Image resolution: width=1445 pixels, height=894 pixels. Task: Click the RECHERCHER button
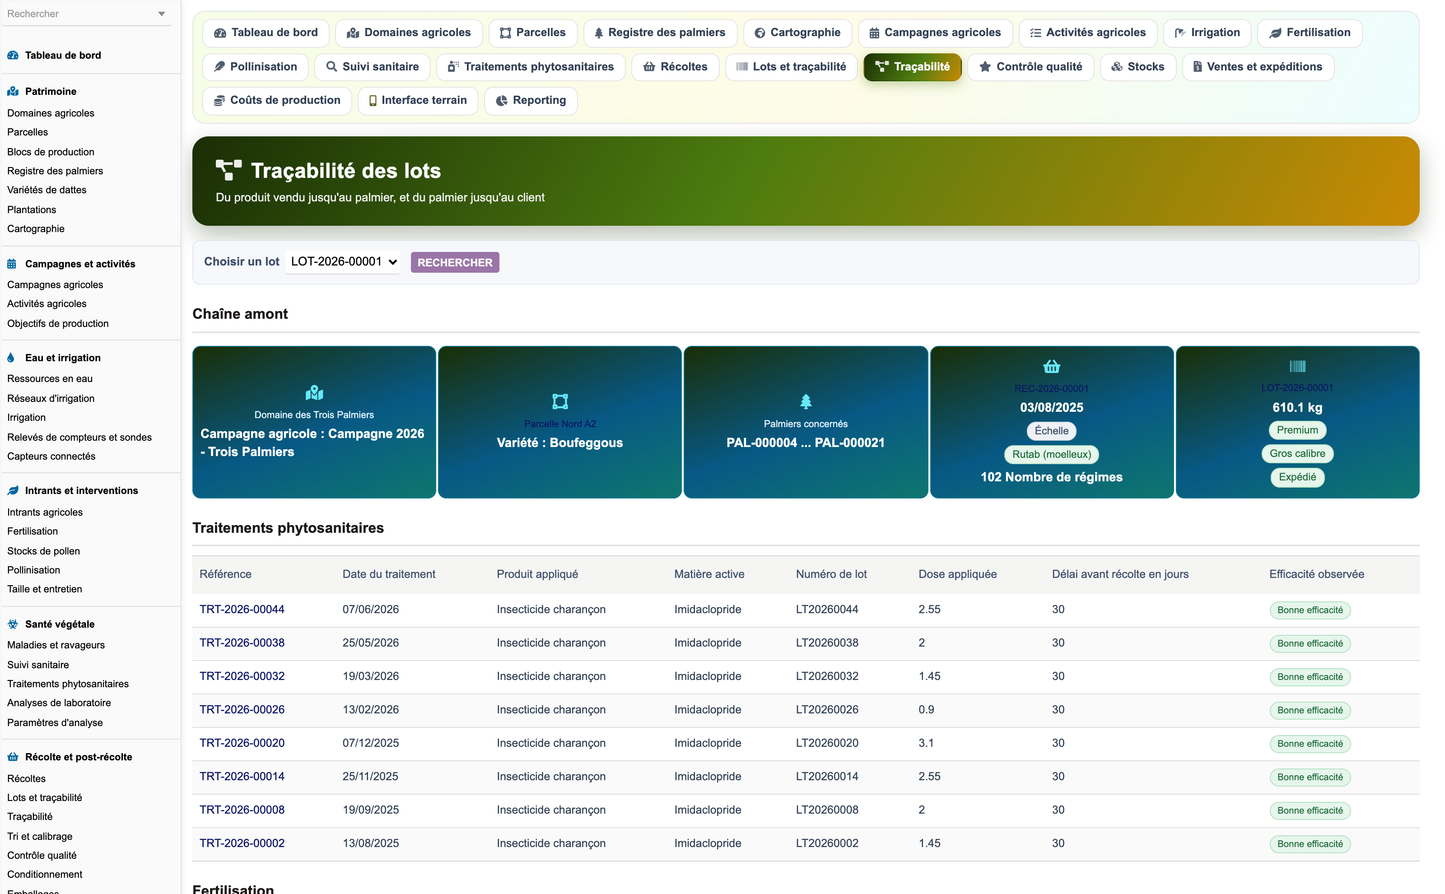coord(455,263)
